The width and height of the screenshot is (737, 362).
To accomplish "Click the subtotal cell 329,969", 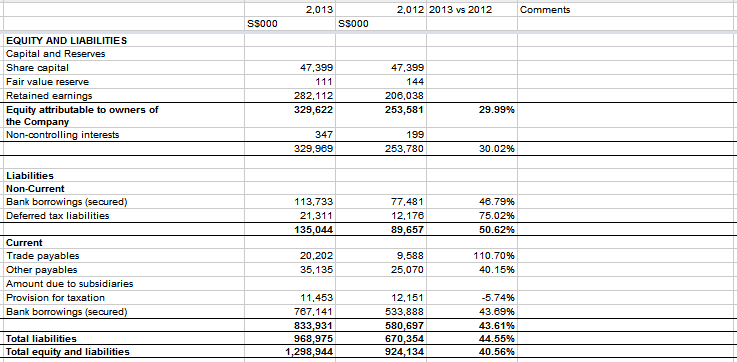I will [x=290, y=149].
